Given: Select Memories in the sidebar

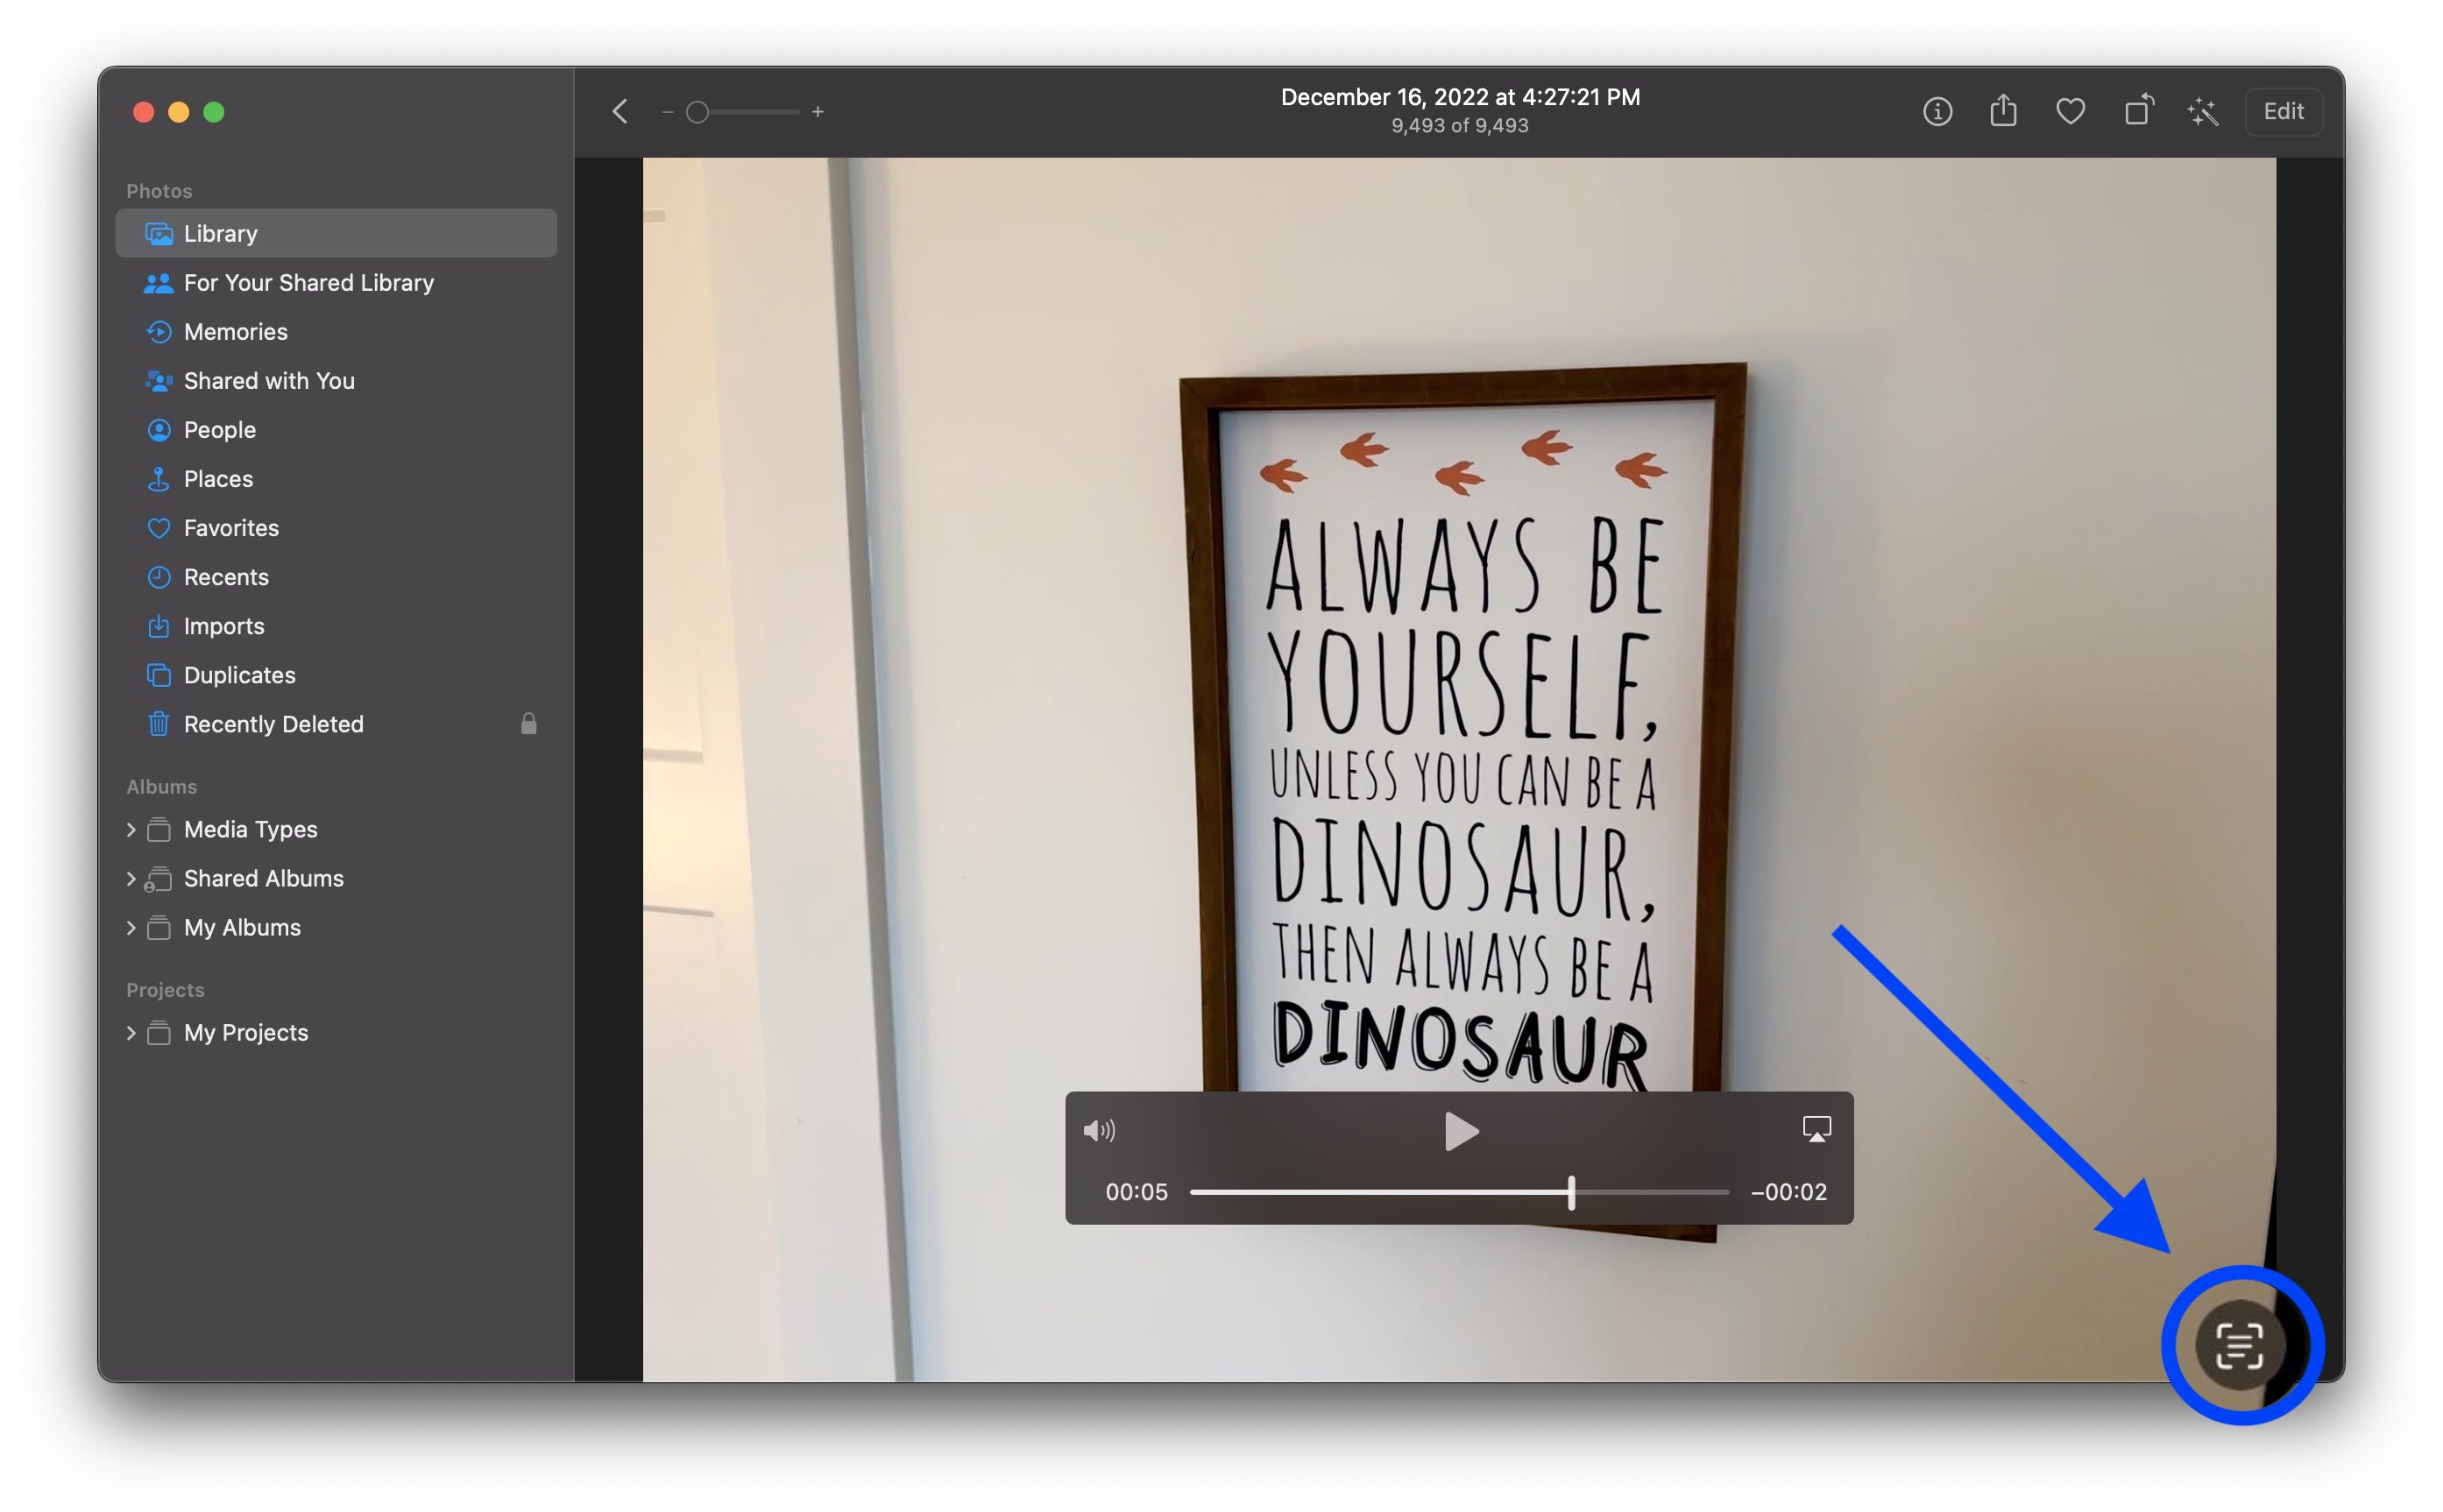Looking at the screenshot, I should [x=236, y=331].
